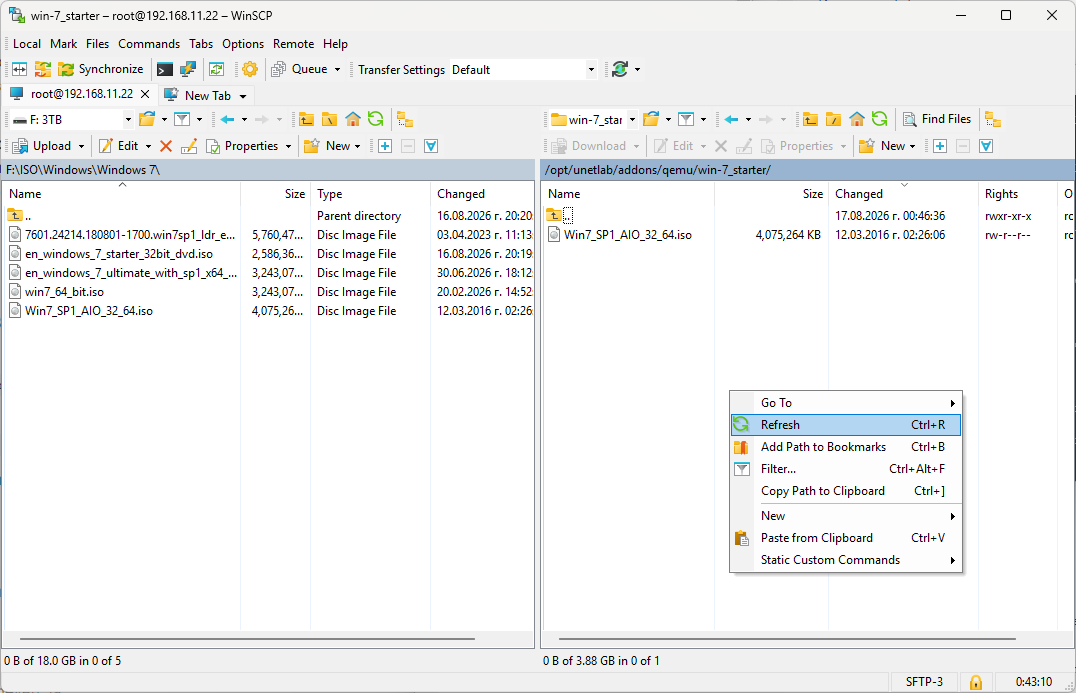Select en_windows_7_starter_32bit_dvd.iso in local panel
1076x693 pixels.
click(x=119, y=254)
